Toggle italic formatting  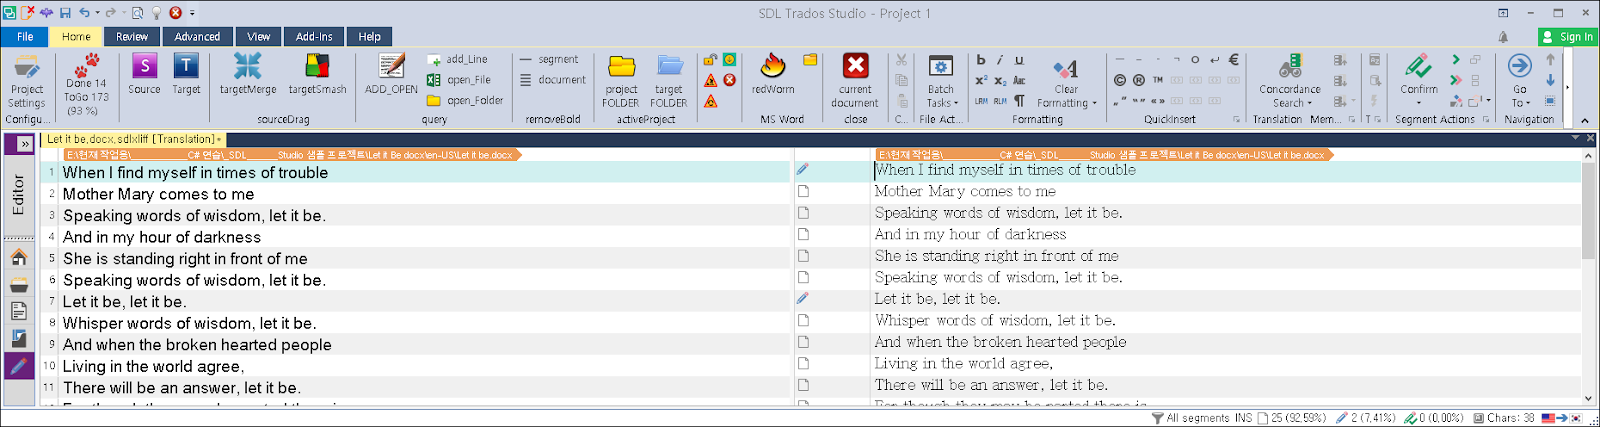[999, 60]
